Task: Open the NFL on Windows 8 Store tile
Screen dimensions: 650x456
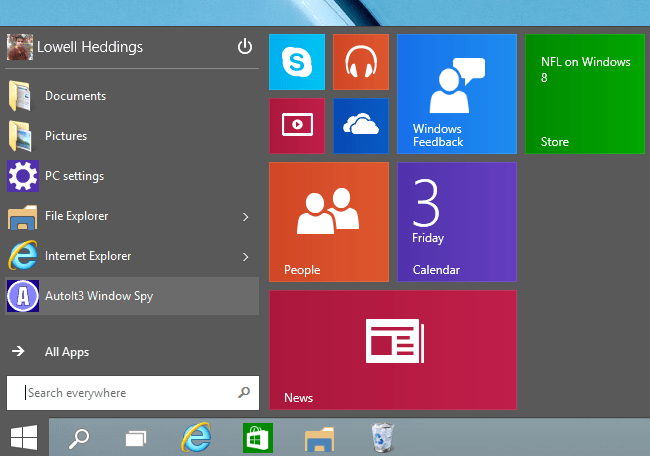Action: point(585,94)
